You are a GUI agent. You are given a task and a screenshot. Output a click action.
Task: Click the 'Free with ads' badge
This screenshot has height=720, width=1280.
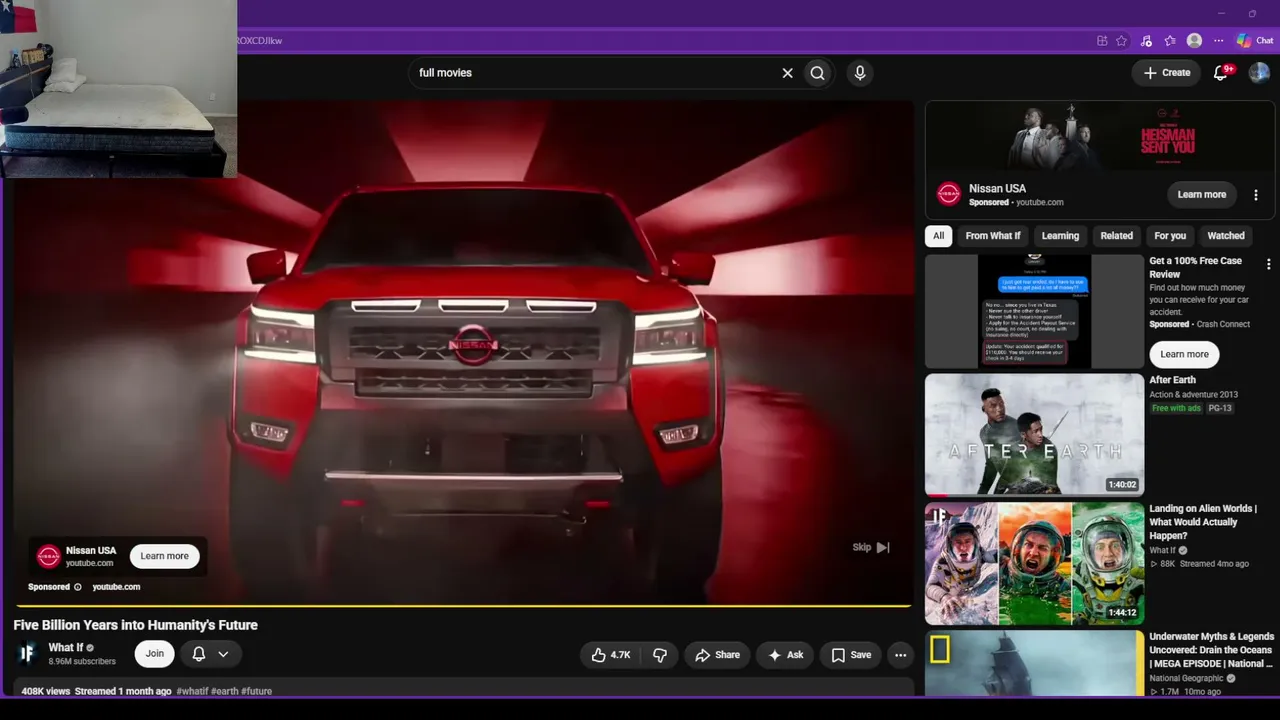coord(1176,408)
